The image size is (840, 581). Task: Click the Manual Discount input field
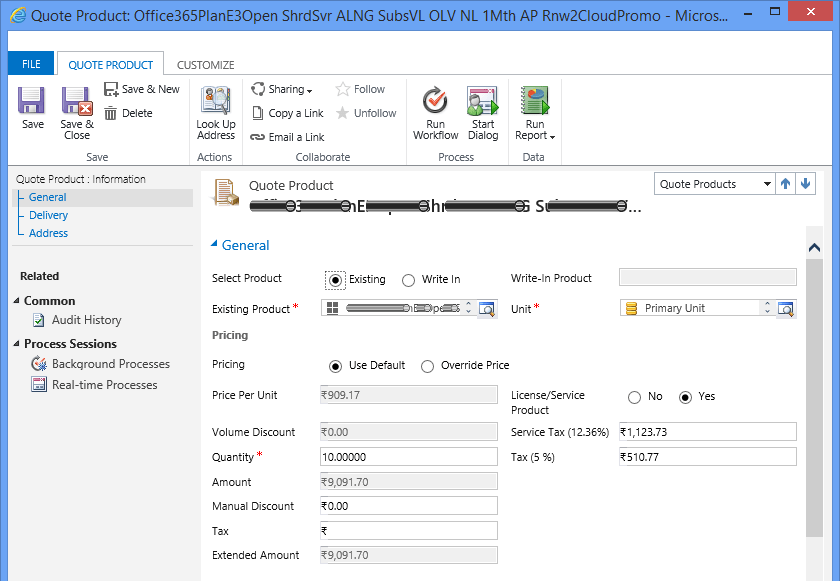pos(409,506)
